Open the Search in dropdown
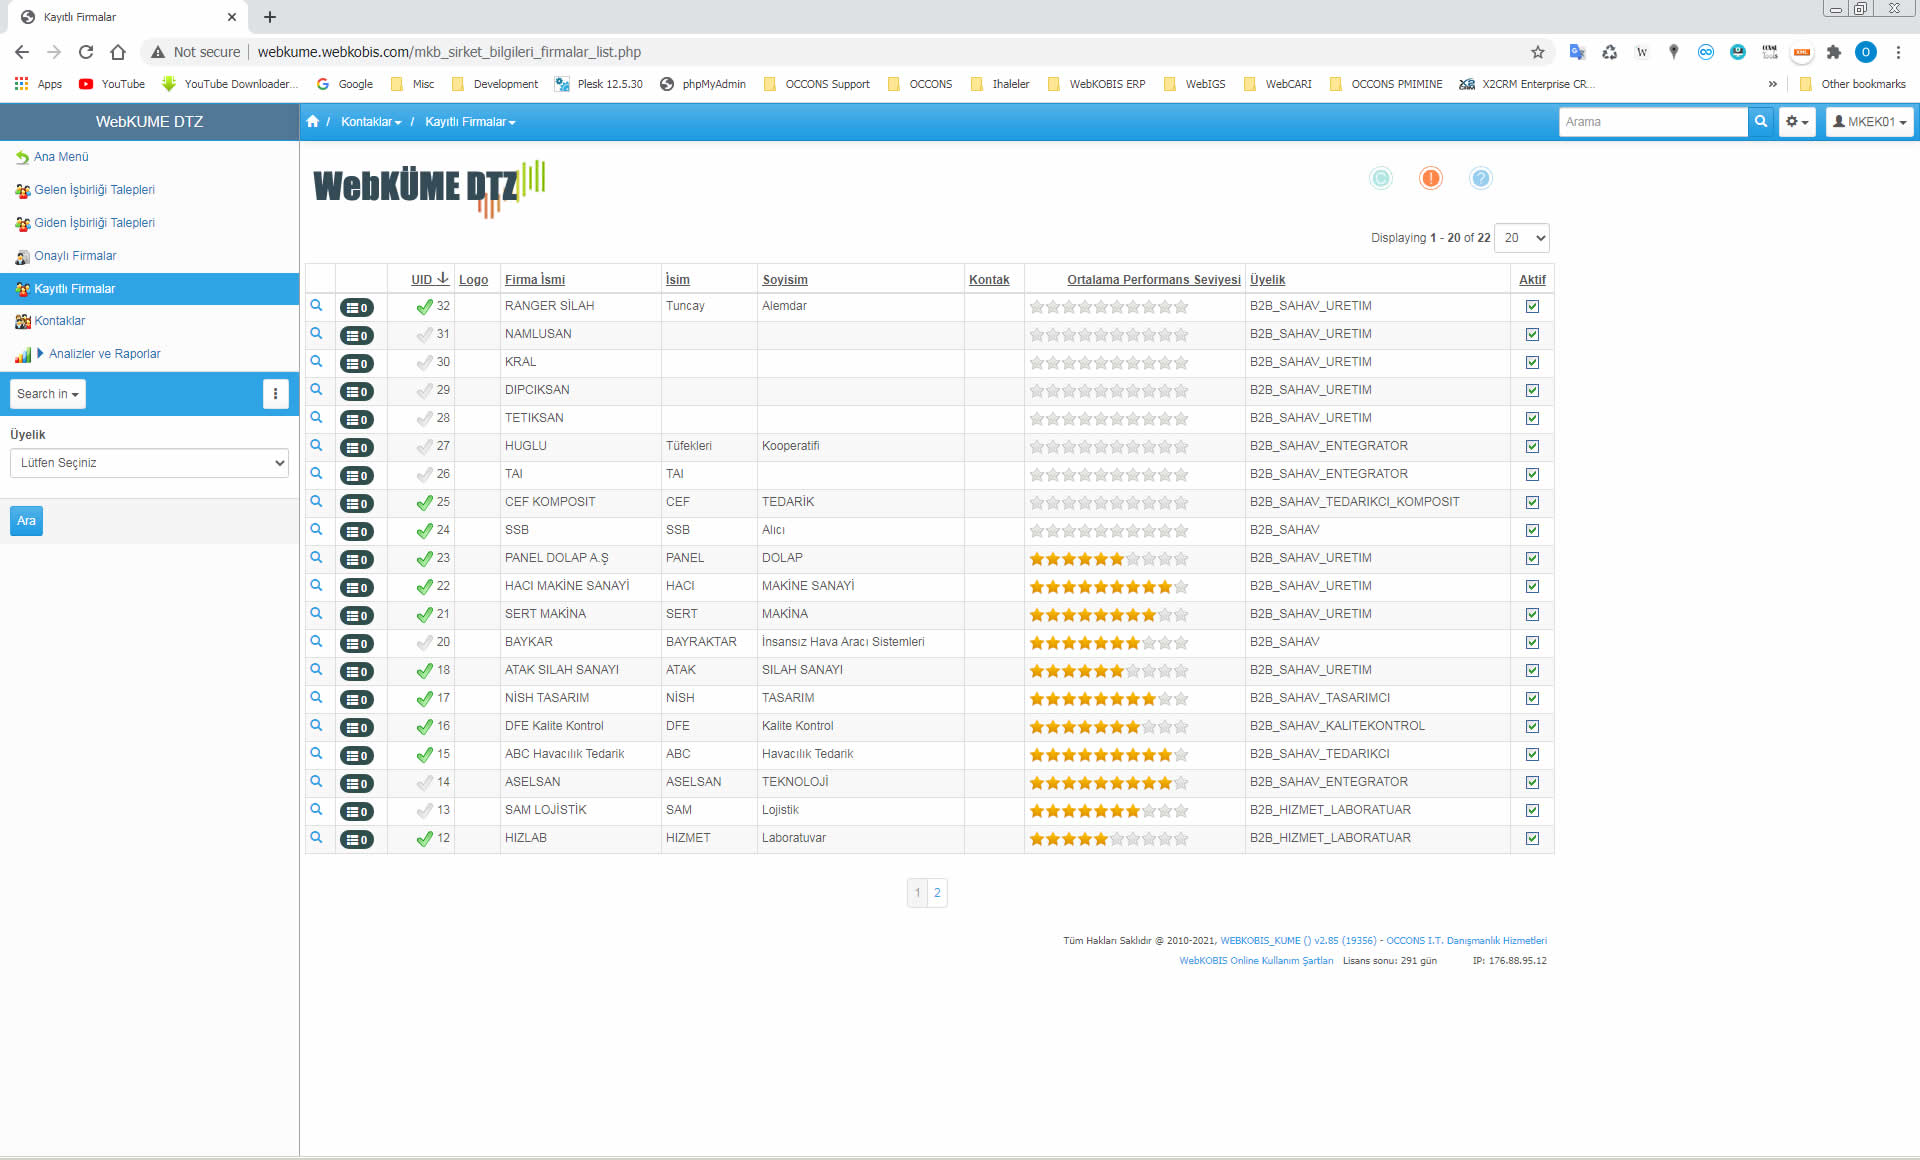 pyautogui.click(x=48, y=394)
